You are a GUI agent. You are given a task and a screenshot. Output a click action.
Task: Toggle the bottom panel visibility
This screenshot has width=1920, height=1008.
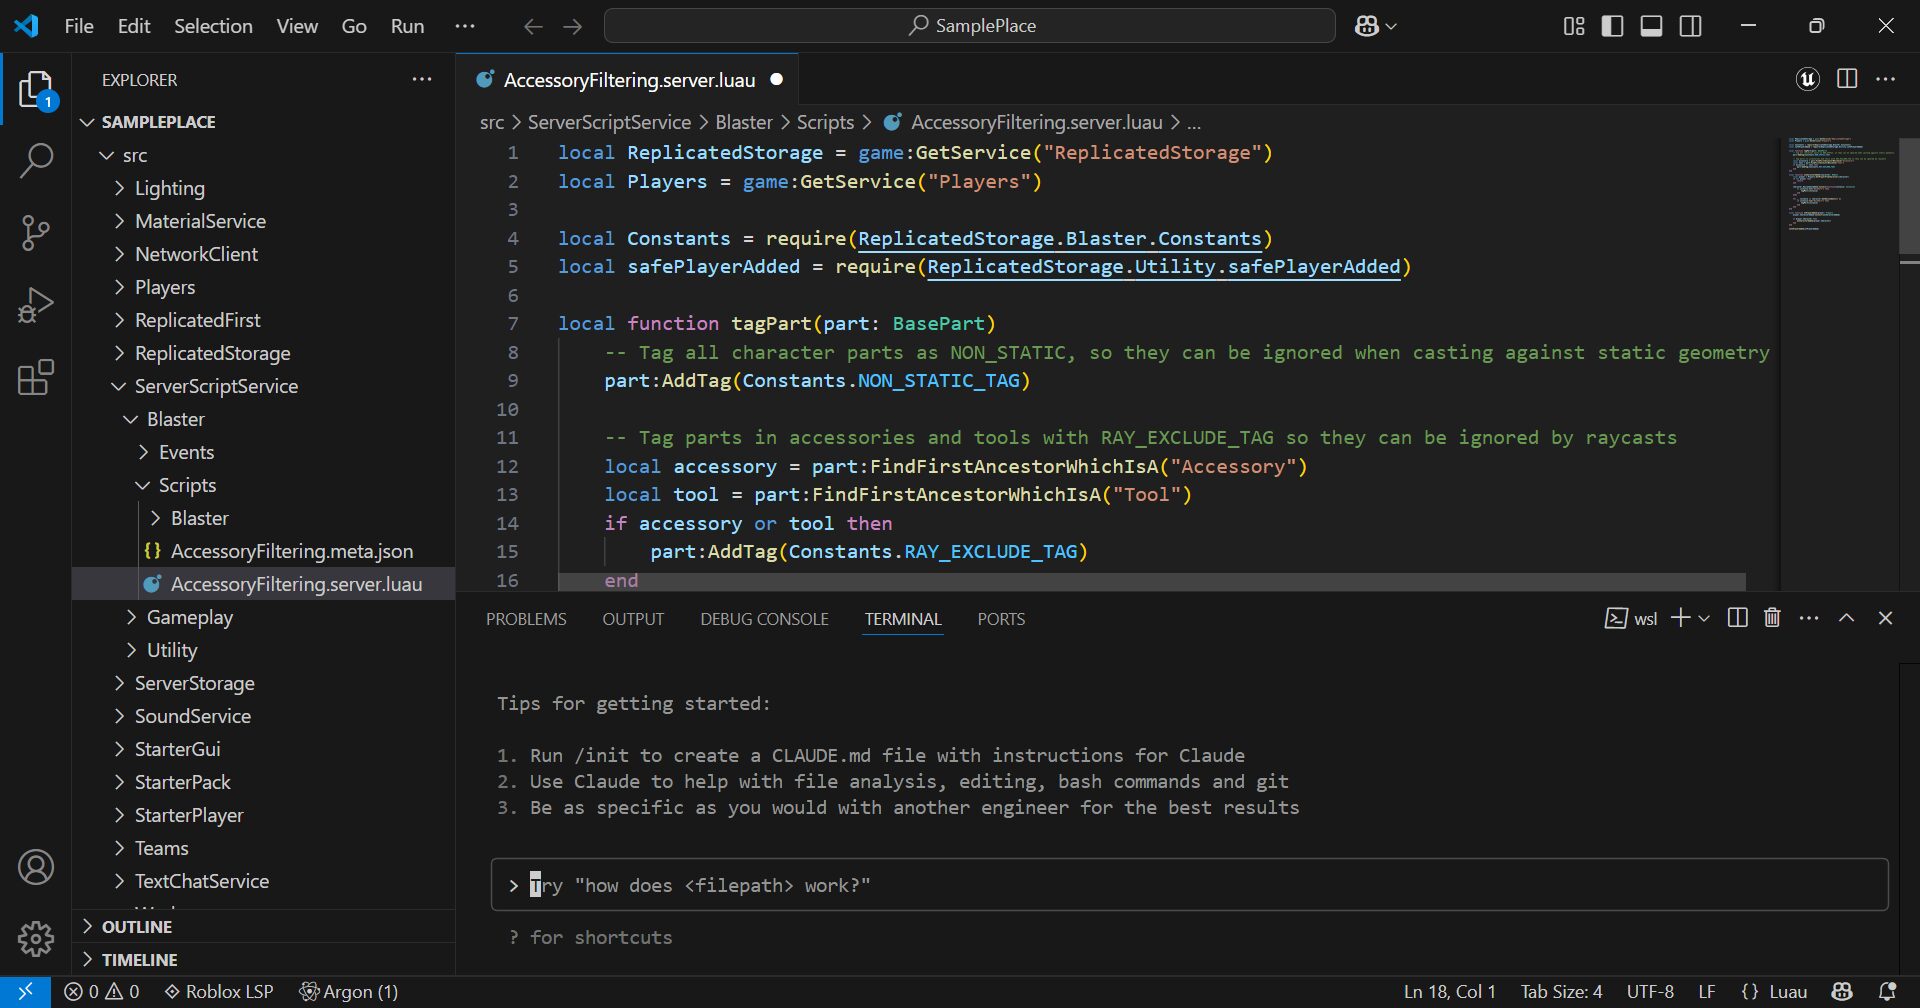(1651, 26)
